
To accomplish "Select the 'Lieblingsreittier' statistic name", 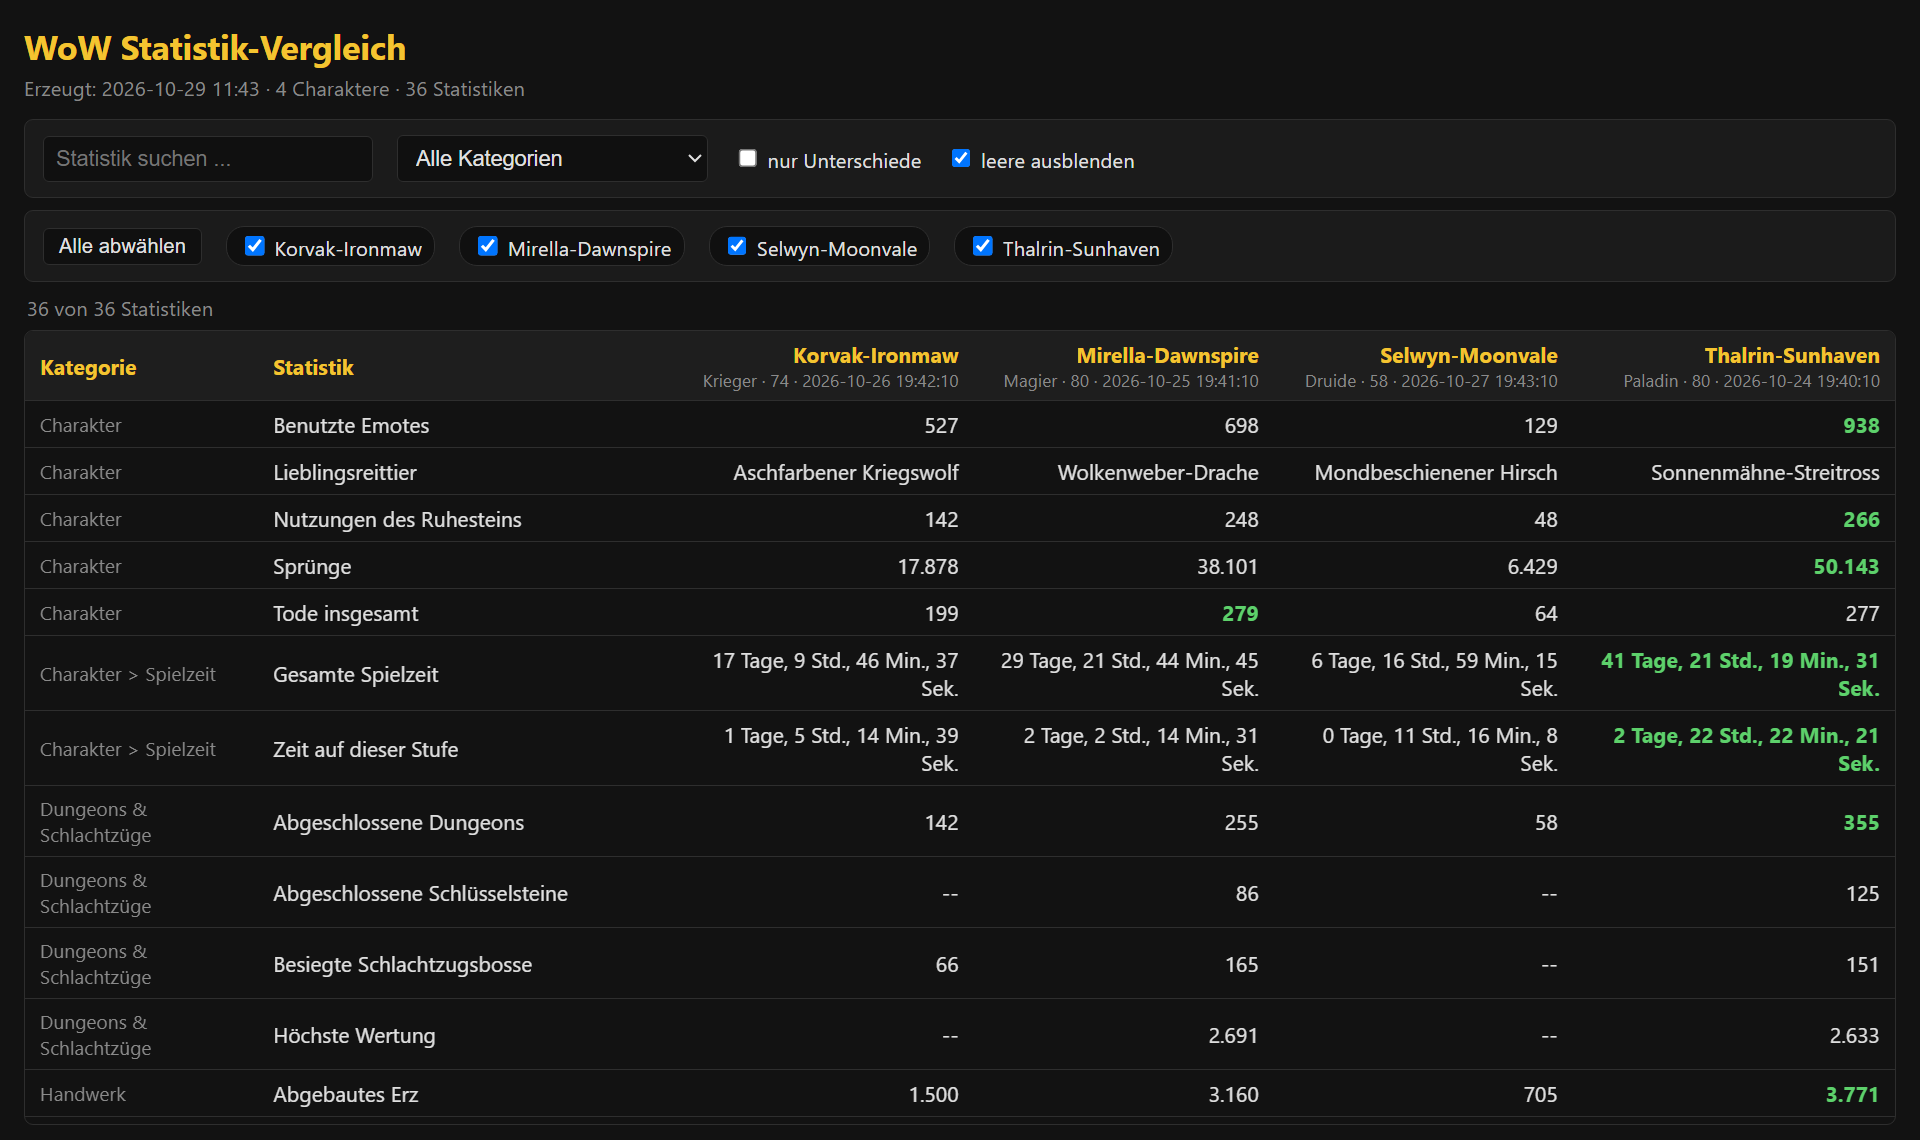I will (345, 472).
